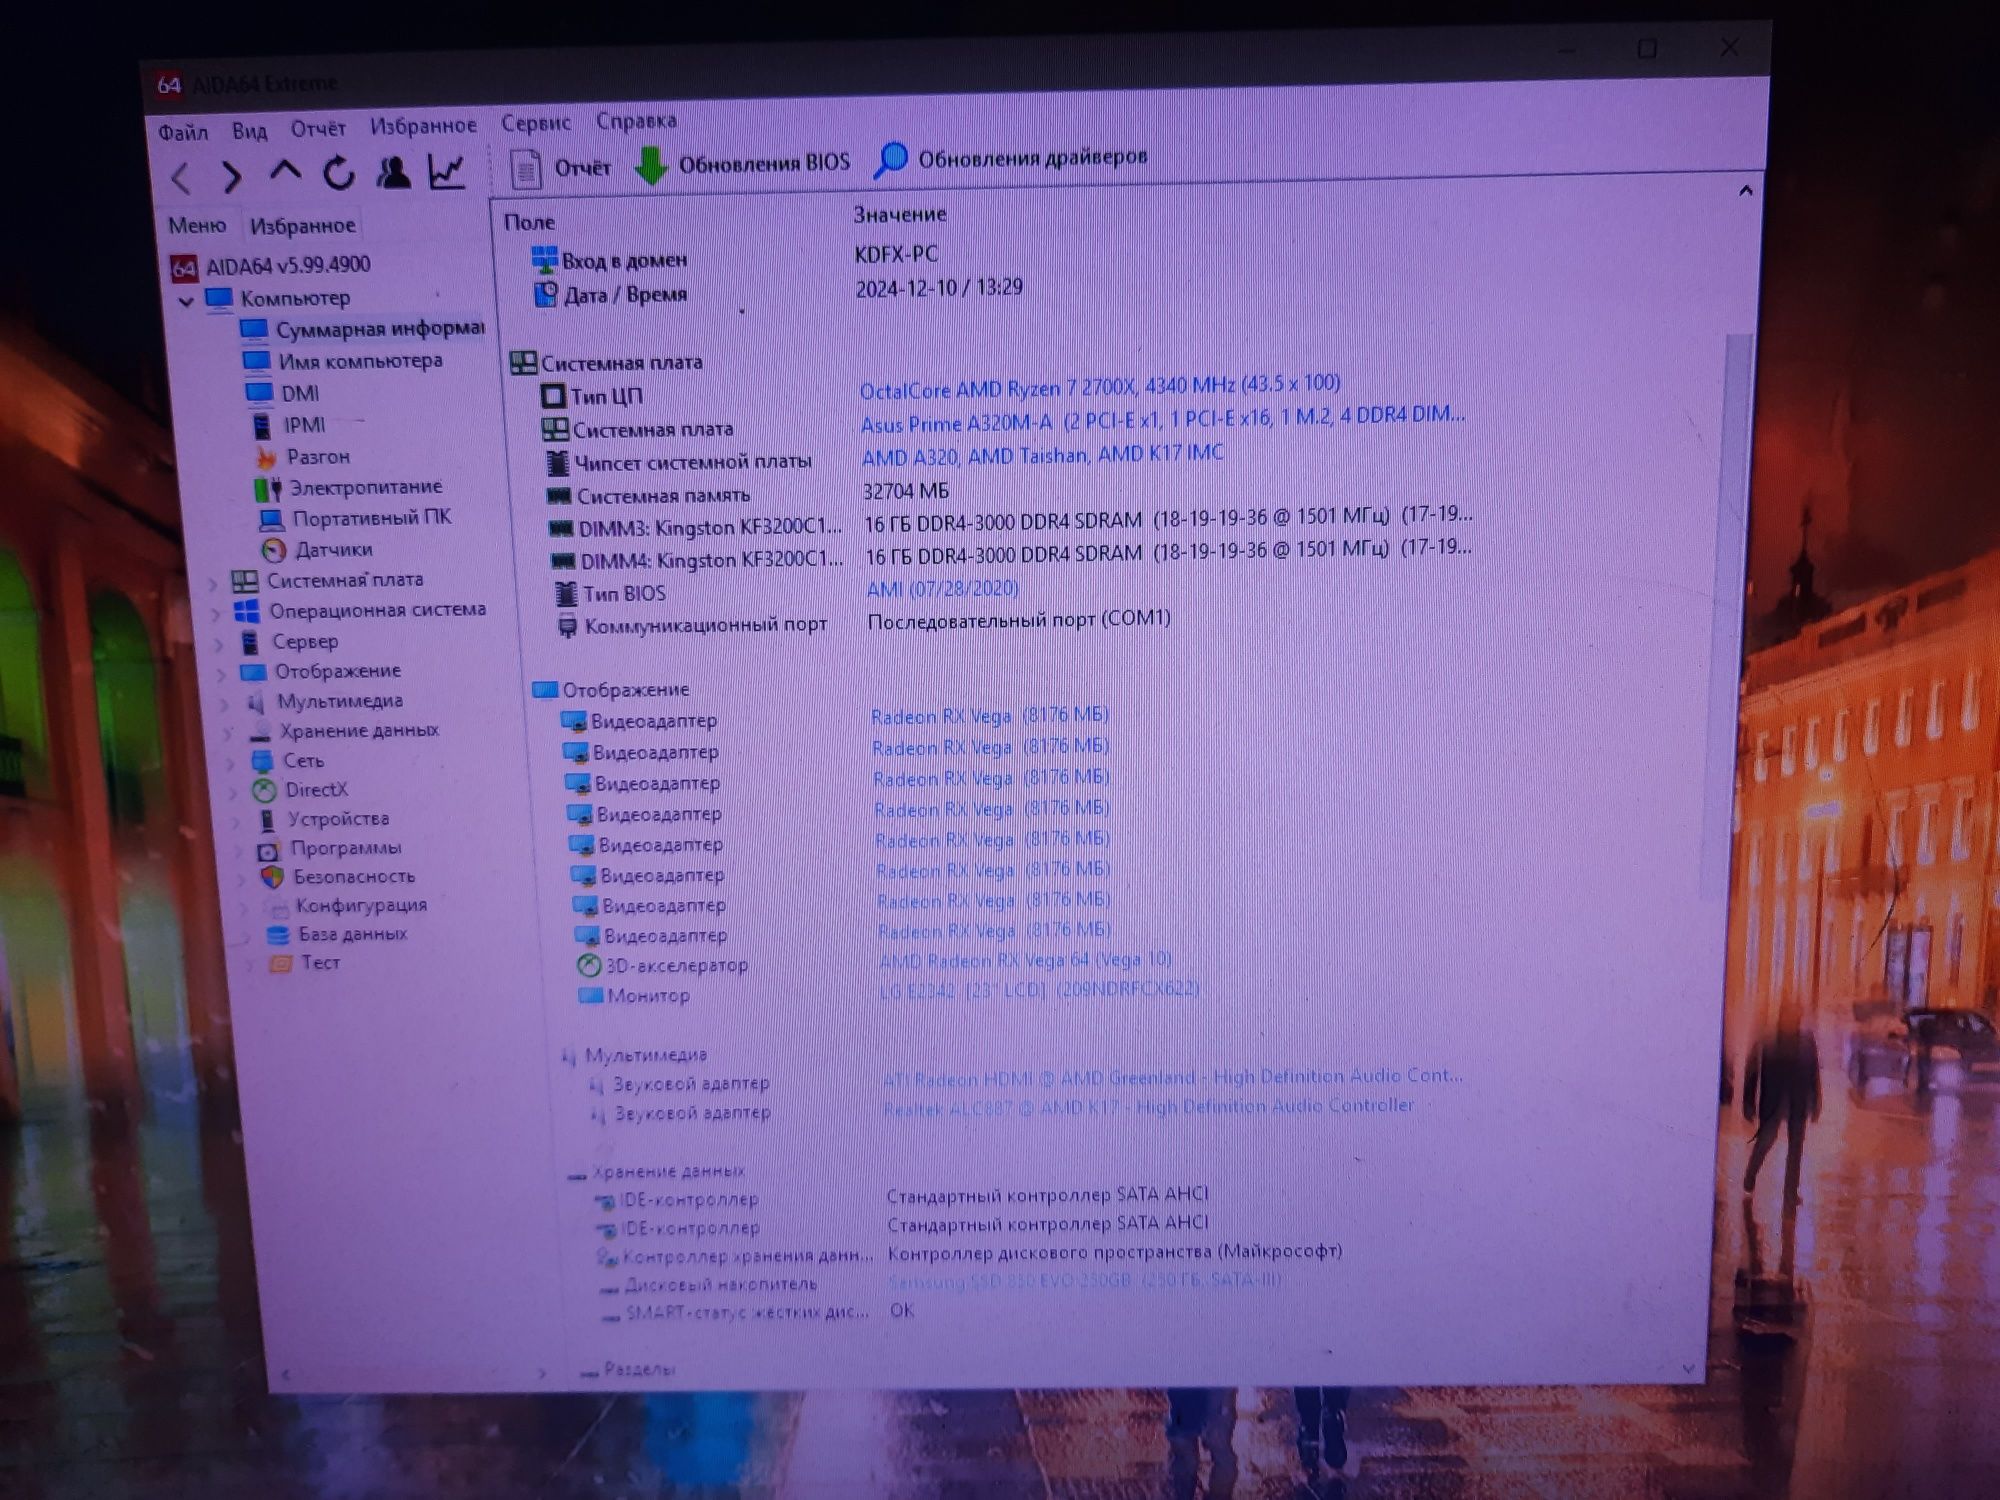Open the Вид menu
This screenshot has height=1500, width=2000.
coord(250,131)
